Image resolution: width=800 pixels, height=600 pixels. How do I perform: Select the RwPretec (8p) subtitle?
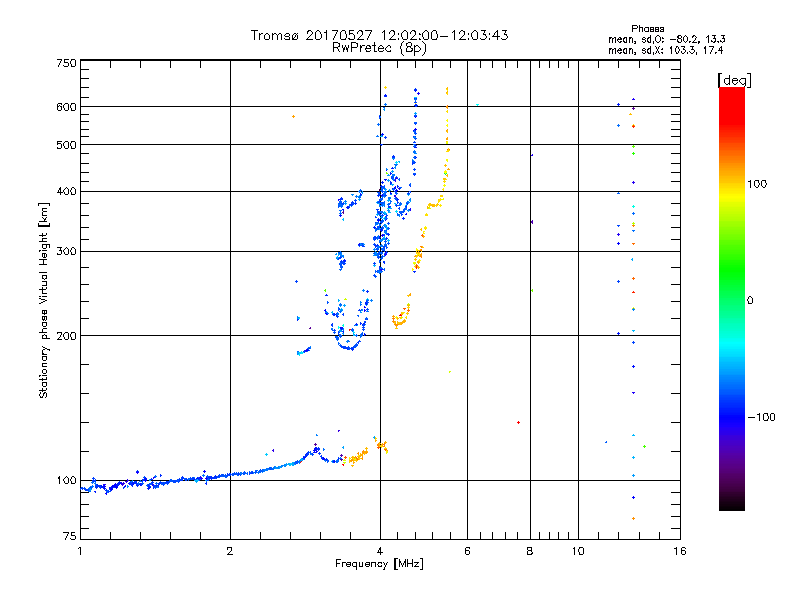point(379,47)
